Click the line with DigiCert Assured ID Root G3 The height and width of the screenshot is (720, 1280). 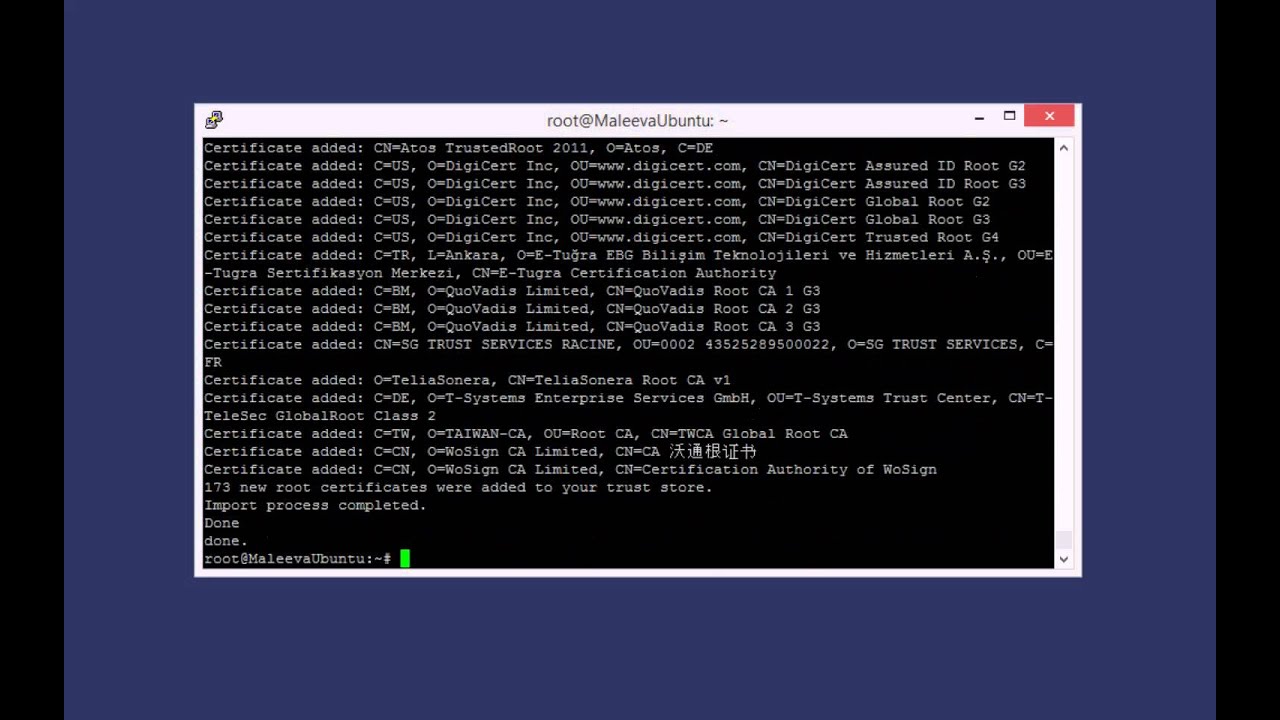[614, 184]
